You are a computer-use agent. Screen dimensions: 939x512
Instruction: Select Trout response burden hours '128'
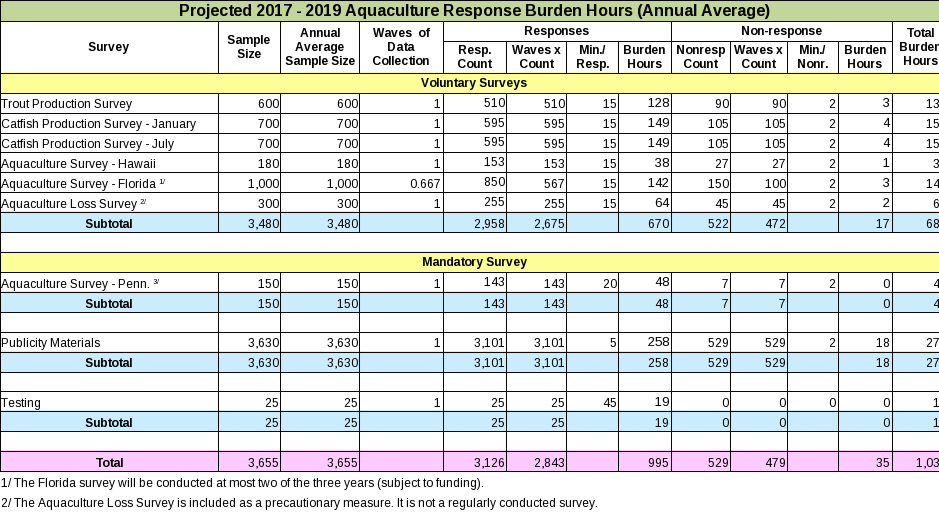pos(644,104)
